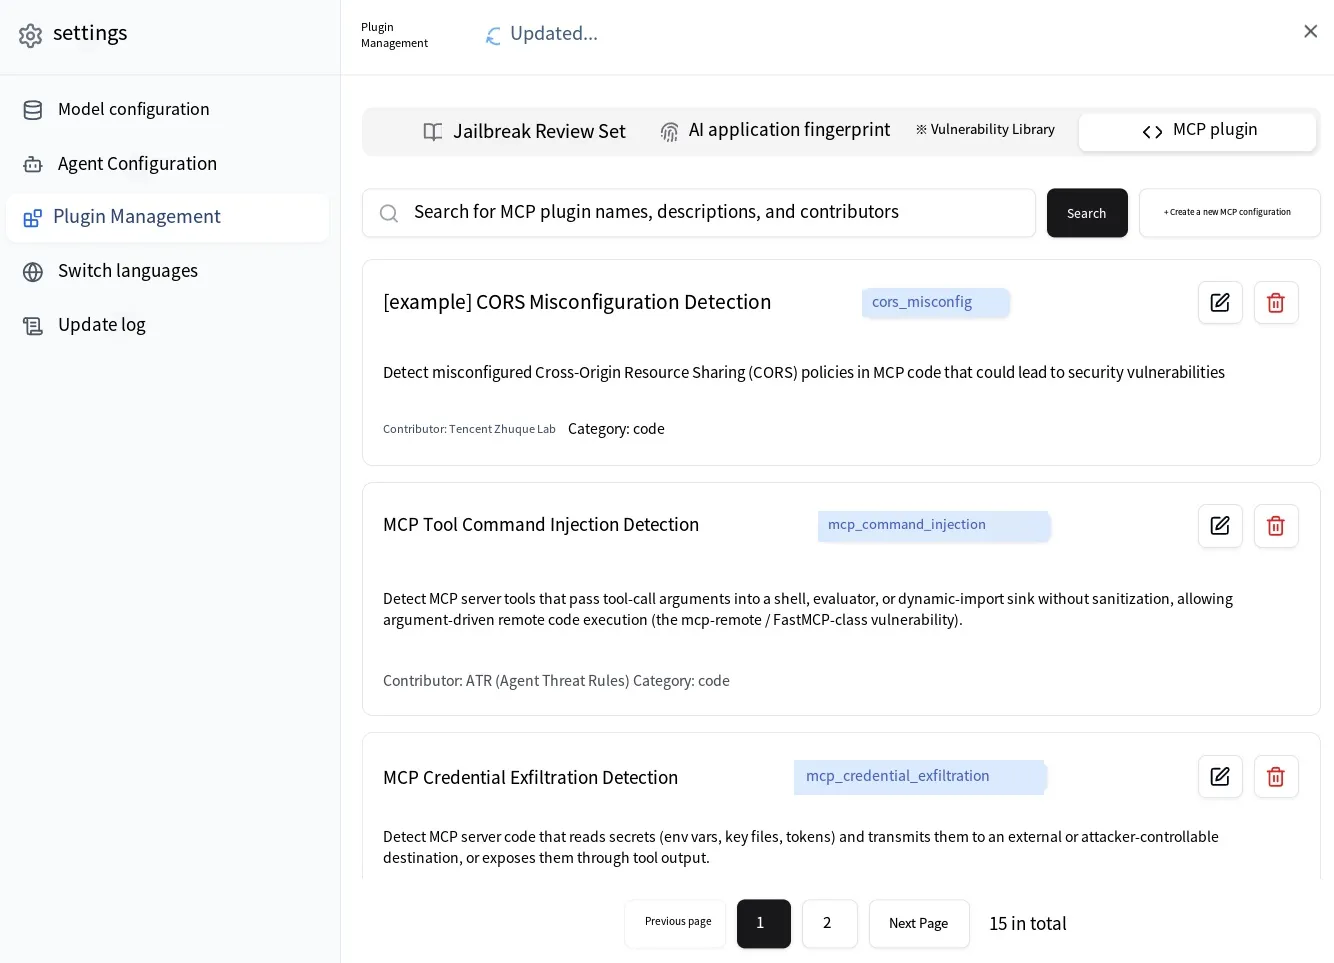
Task: Click the magnifier icon in search box
Action: pos(389,213)
